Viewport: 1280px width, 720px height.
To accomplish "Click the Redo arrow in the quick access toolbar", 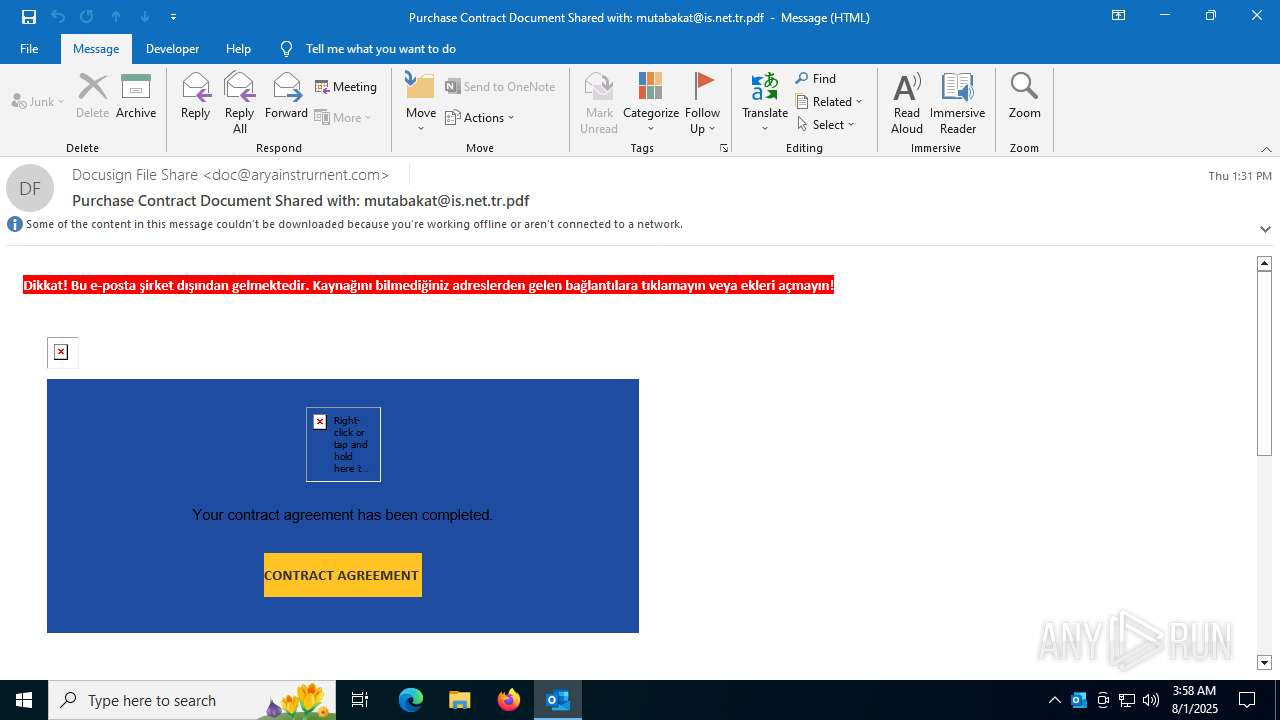I will pyautogui.click(x=87, y=17).
